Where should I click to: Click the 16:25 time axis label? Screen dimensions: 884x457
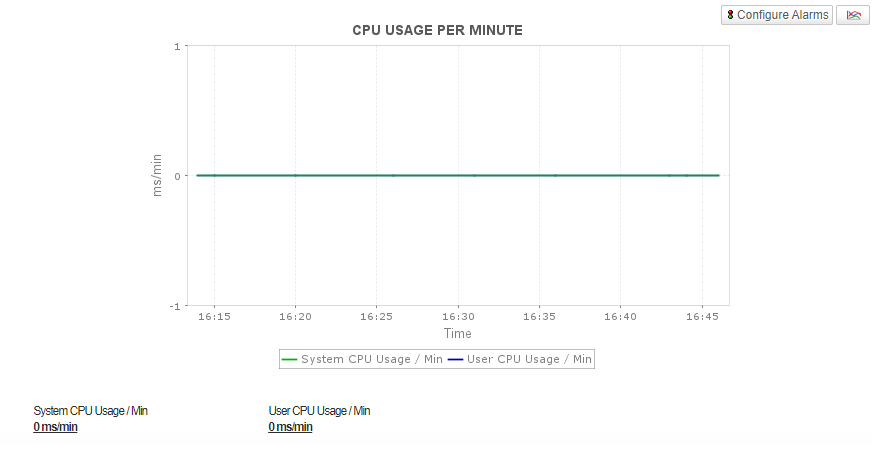tap(376, 316)
